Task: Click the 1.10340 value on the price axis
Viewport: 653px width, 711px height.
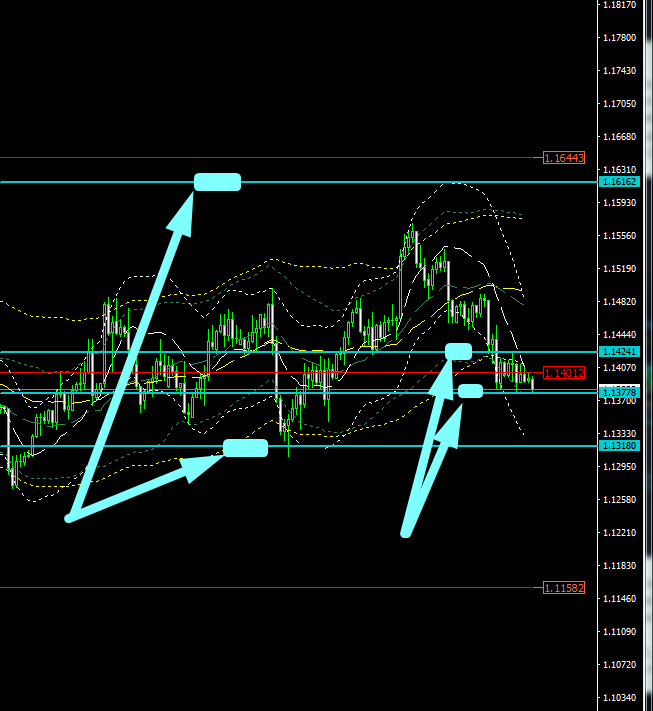Action: point(621,697)
